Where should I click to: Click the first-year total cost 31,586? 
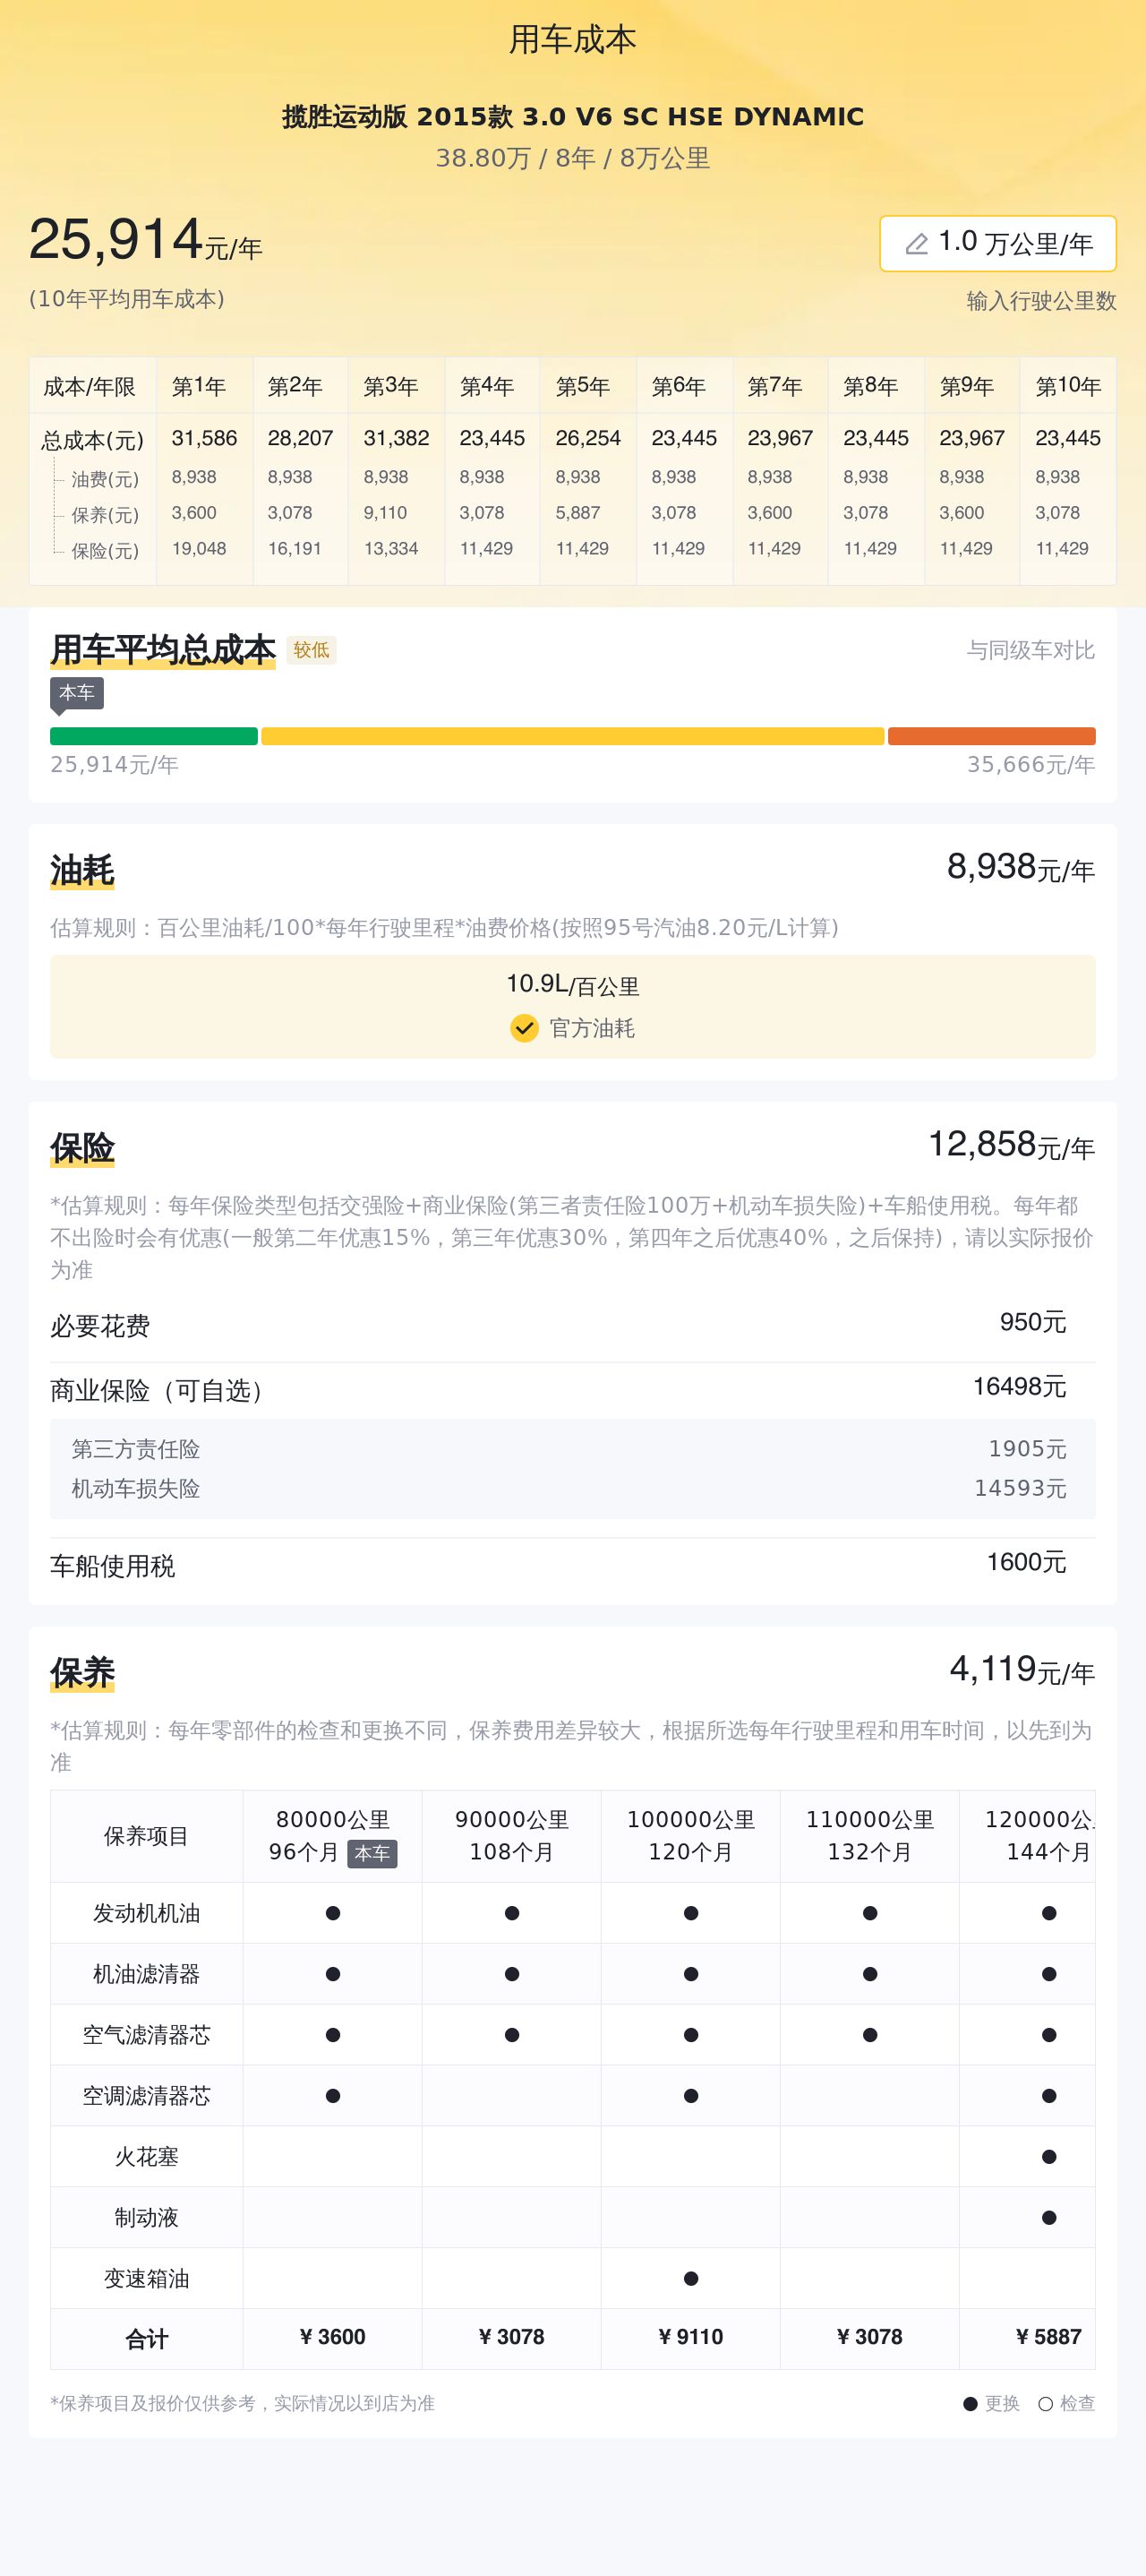204,438
